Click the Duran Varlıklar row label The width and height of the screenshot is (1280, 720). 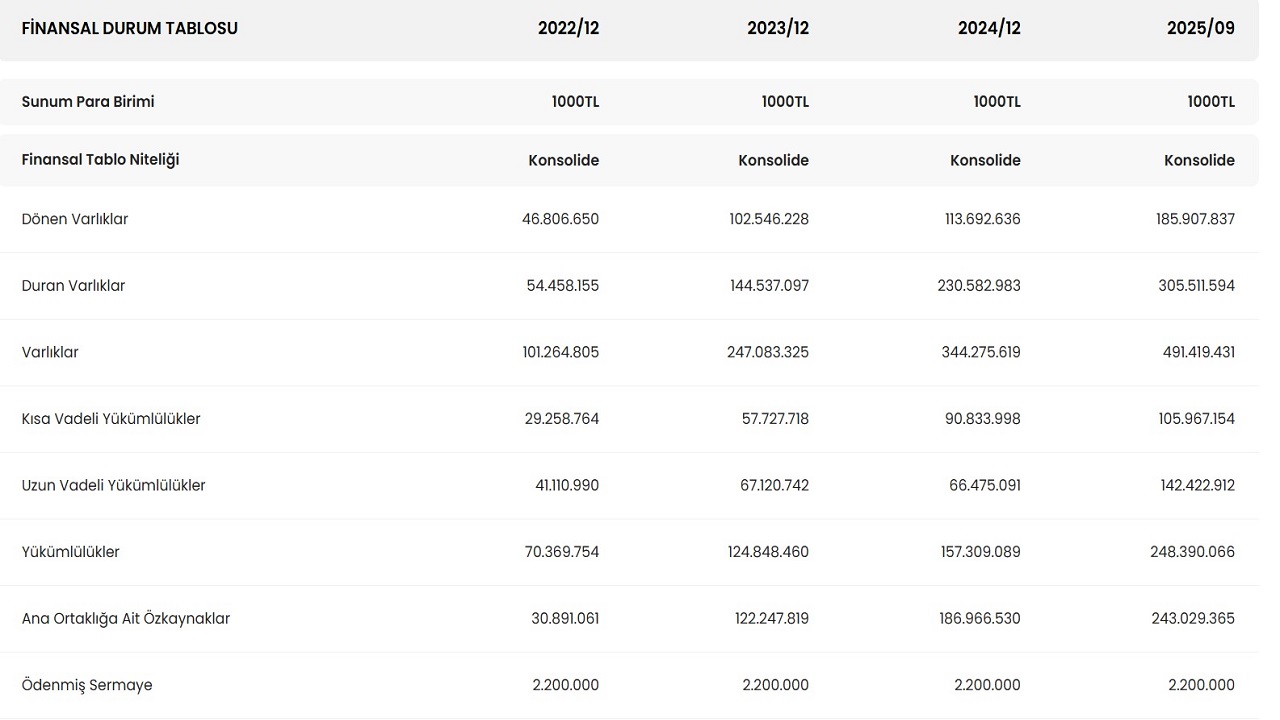pyautogui.click(x=73, y=286)
